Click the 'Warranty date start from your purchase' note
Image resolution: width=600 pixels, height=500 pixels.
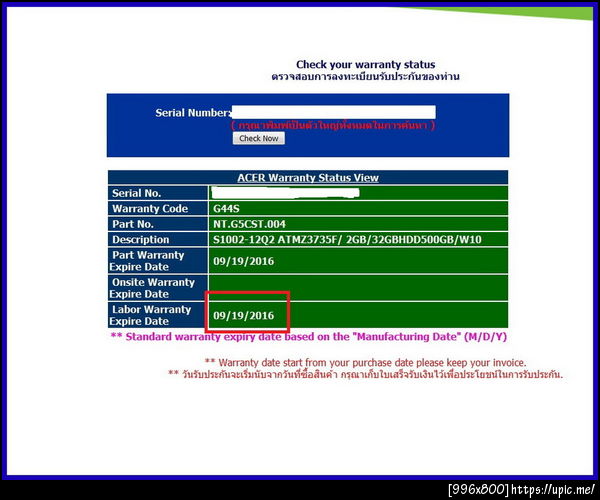[365, 362]
